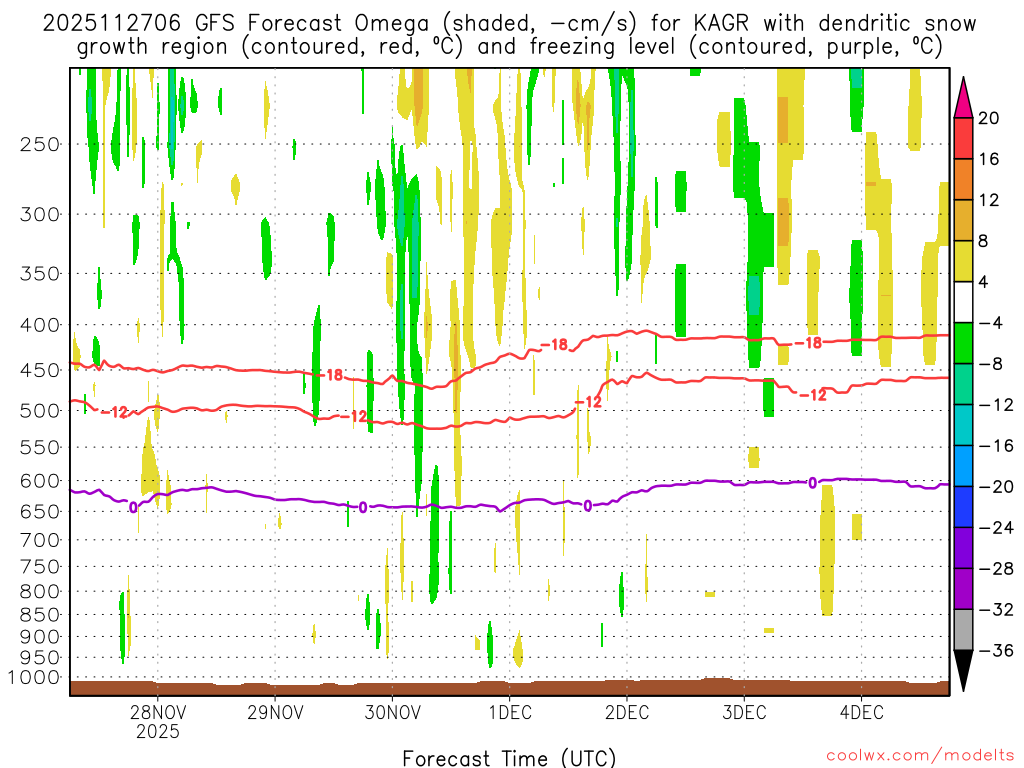Click the 4DEC date label
Viewport: 1024px width, 768px height.
(x=861, y=712)
